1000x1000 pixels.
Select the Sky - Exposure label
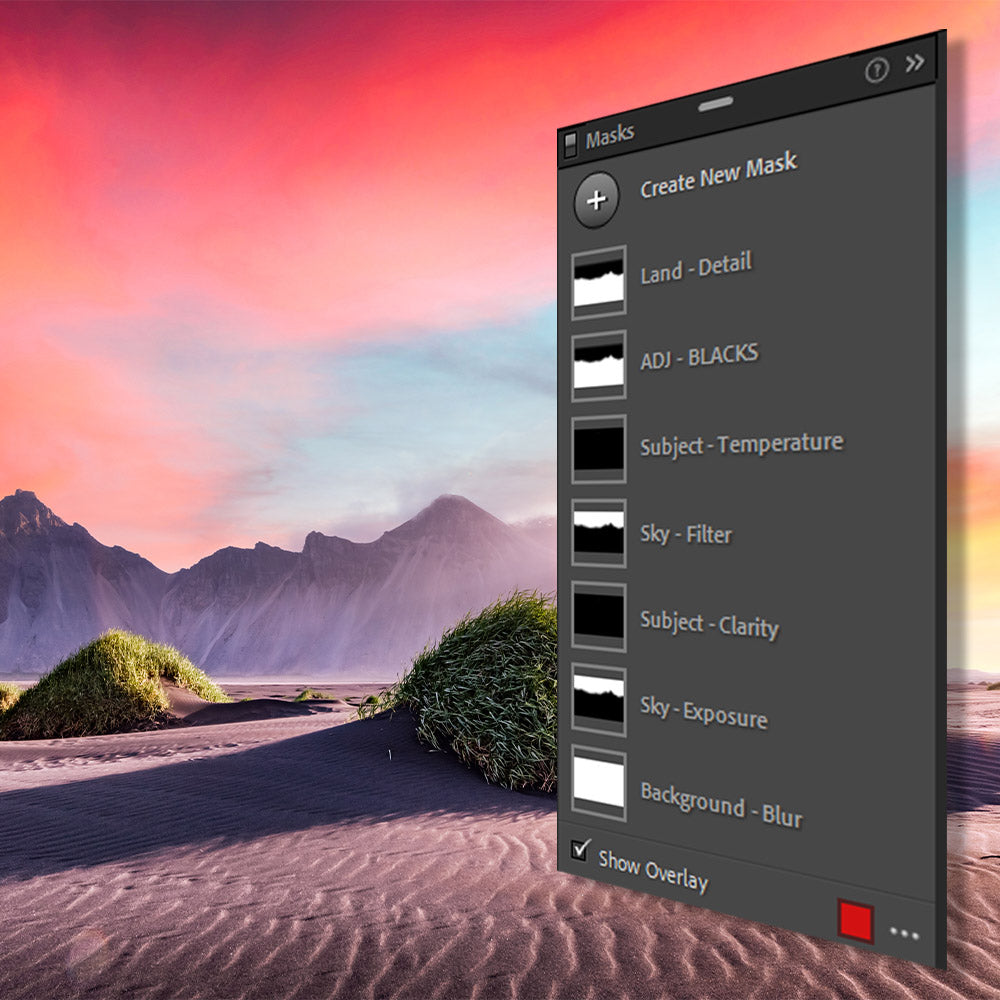point(704,712)
